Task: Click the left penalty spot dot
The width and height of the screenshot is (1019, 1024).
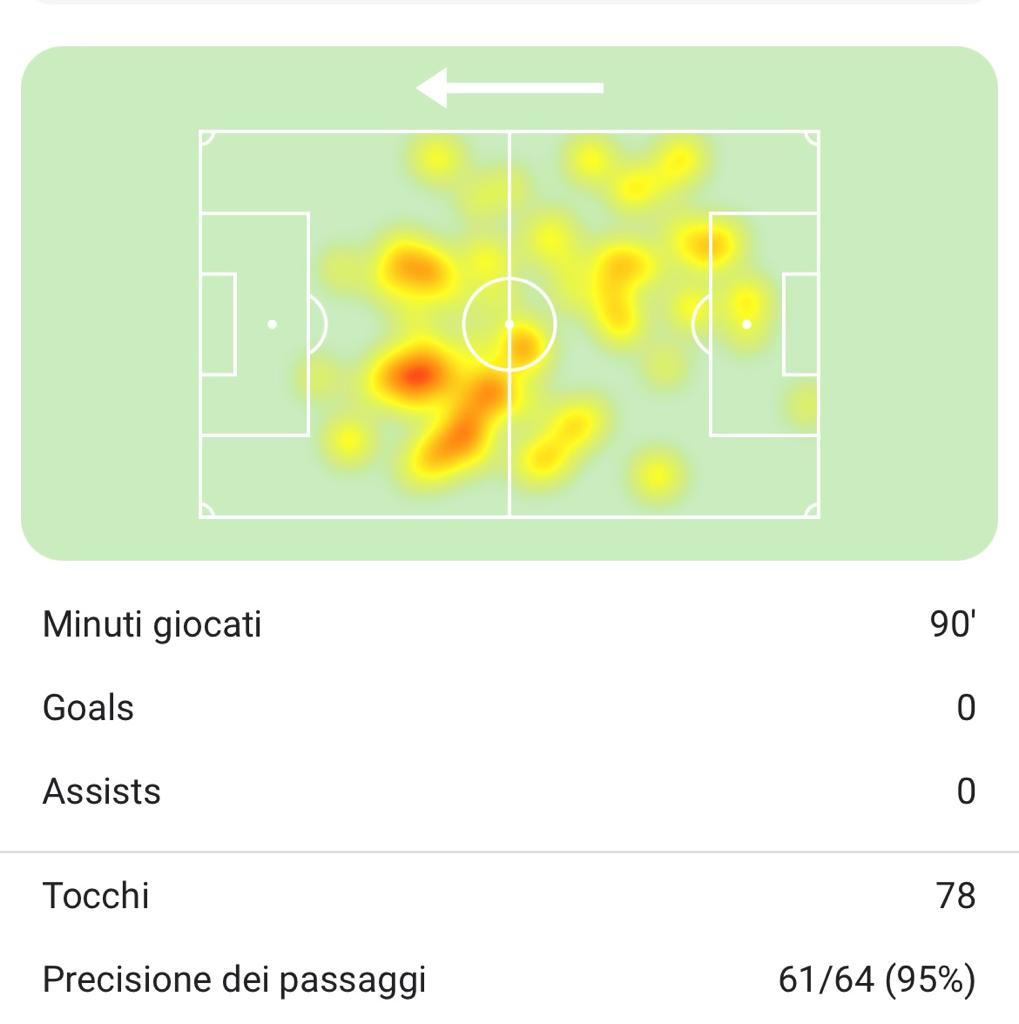Action: 272,324
